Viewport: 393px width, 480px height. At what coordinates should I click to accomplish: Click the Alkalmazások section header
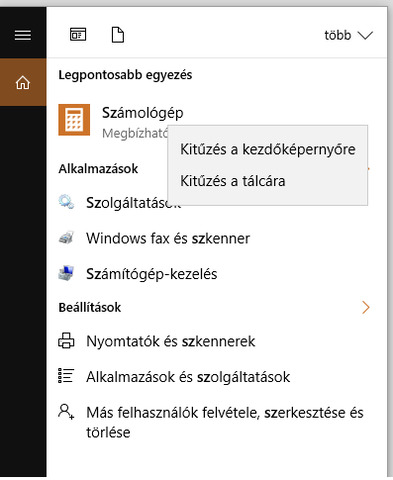[x=98, y=169]
